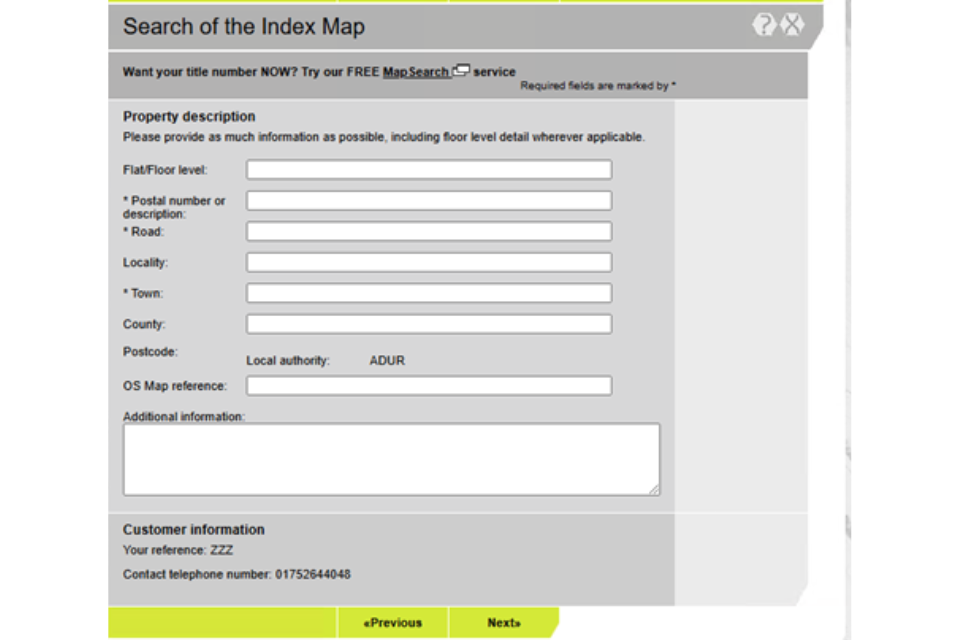
Task: Close the Search of the Index Map form
Action: pos(792,26)
